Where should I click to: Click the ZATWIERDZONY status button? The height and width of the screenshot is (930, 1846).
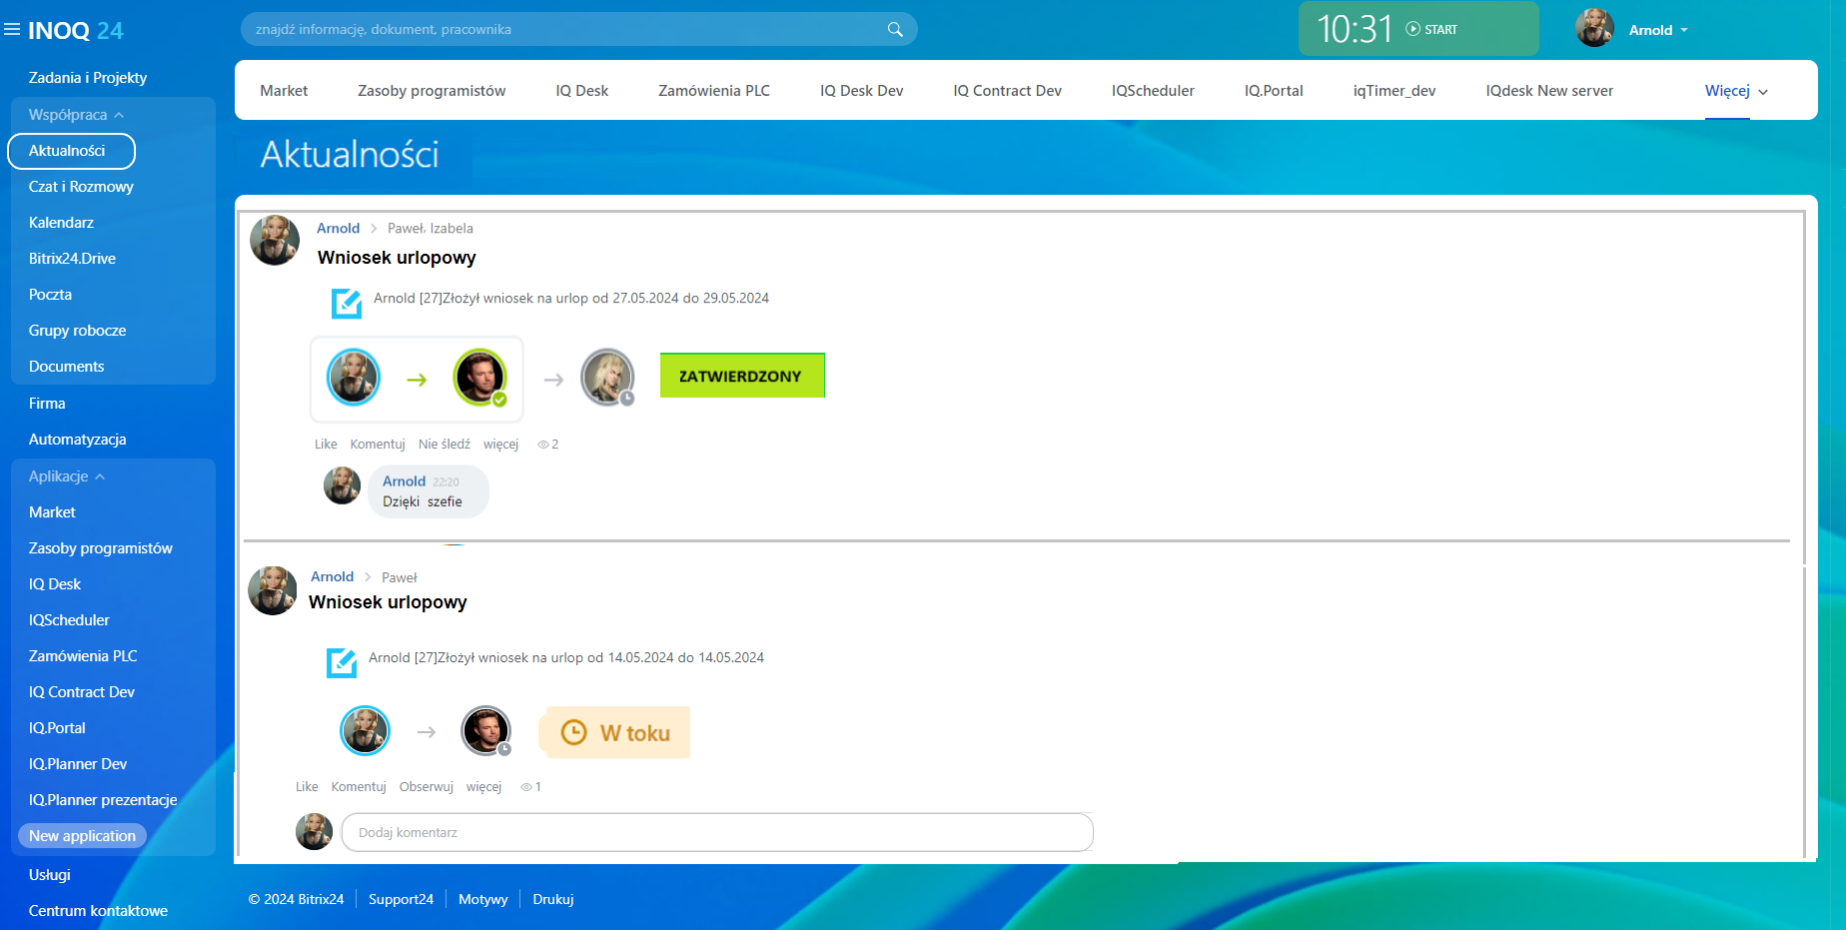tap(742, 376)
